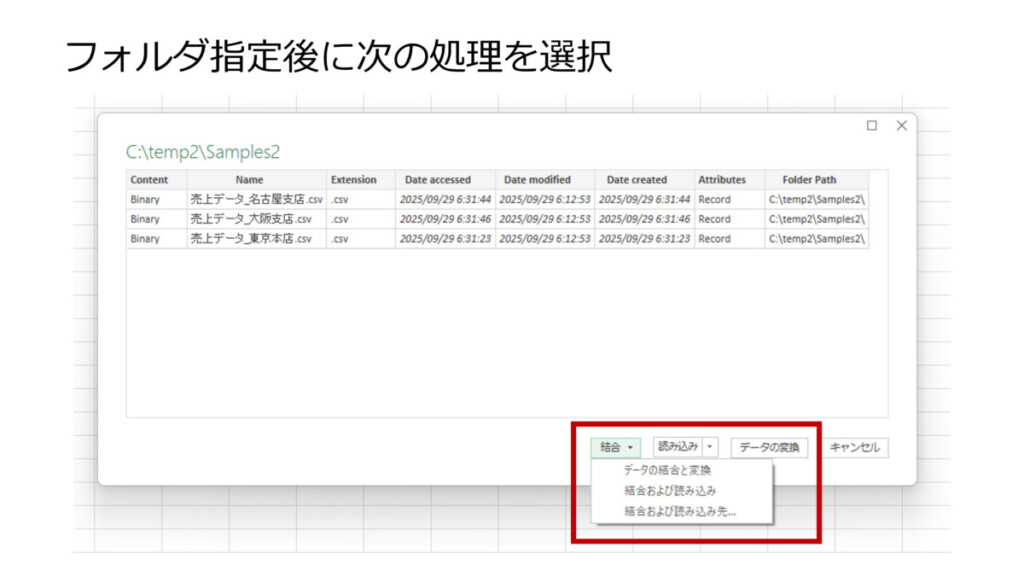Close the folder preview dialog

click(901, 125)
